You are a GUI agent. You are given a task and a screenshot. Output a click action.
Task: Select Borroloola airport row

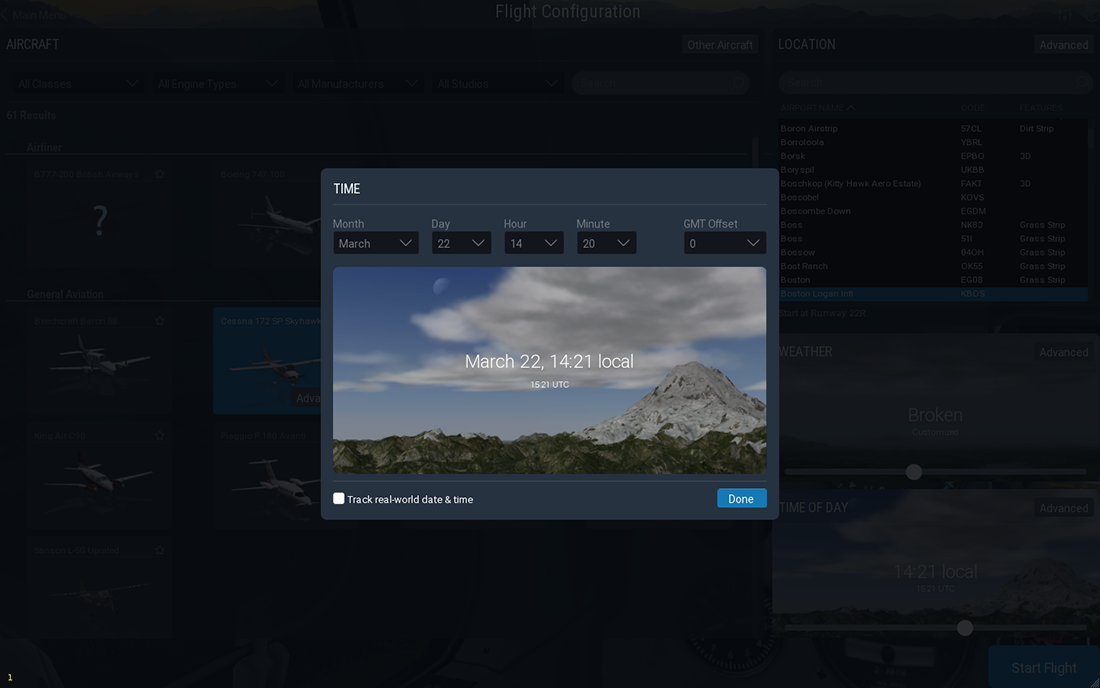pos(933,142)
